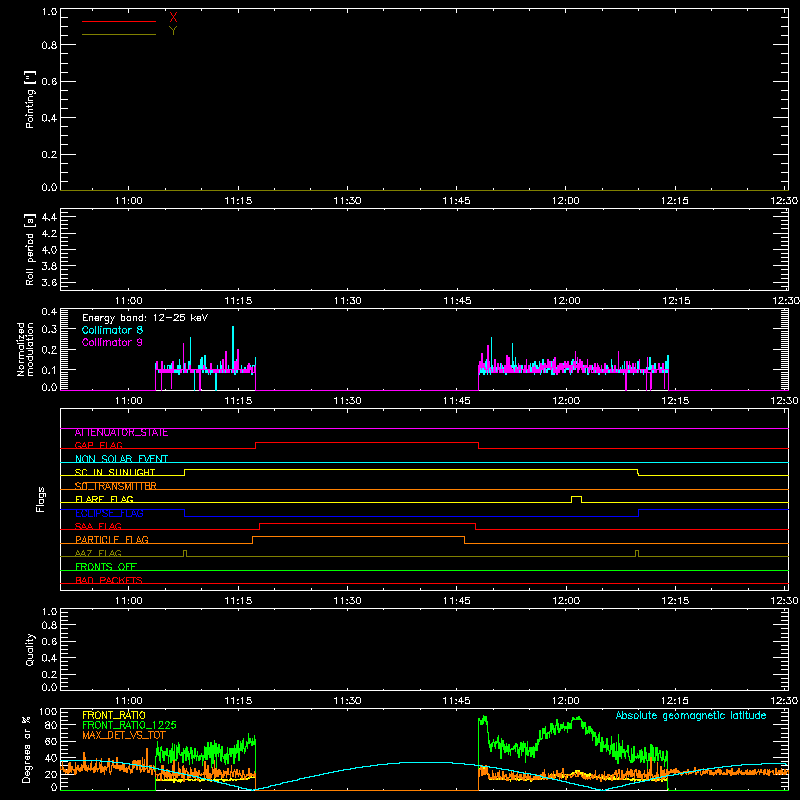800x800 pixels.
Task: Click the 0.6 value on the Quality axis
Action: (49, 641)
